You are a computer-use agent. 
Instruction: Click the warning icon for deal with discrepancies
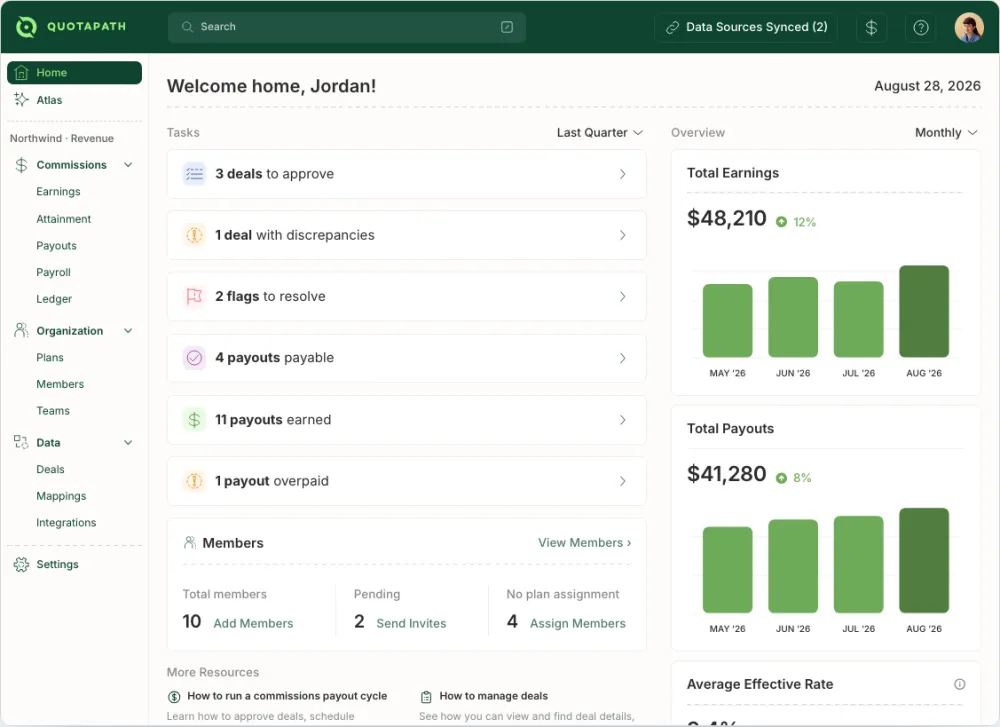[195, 235]
